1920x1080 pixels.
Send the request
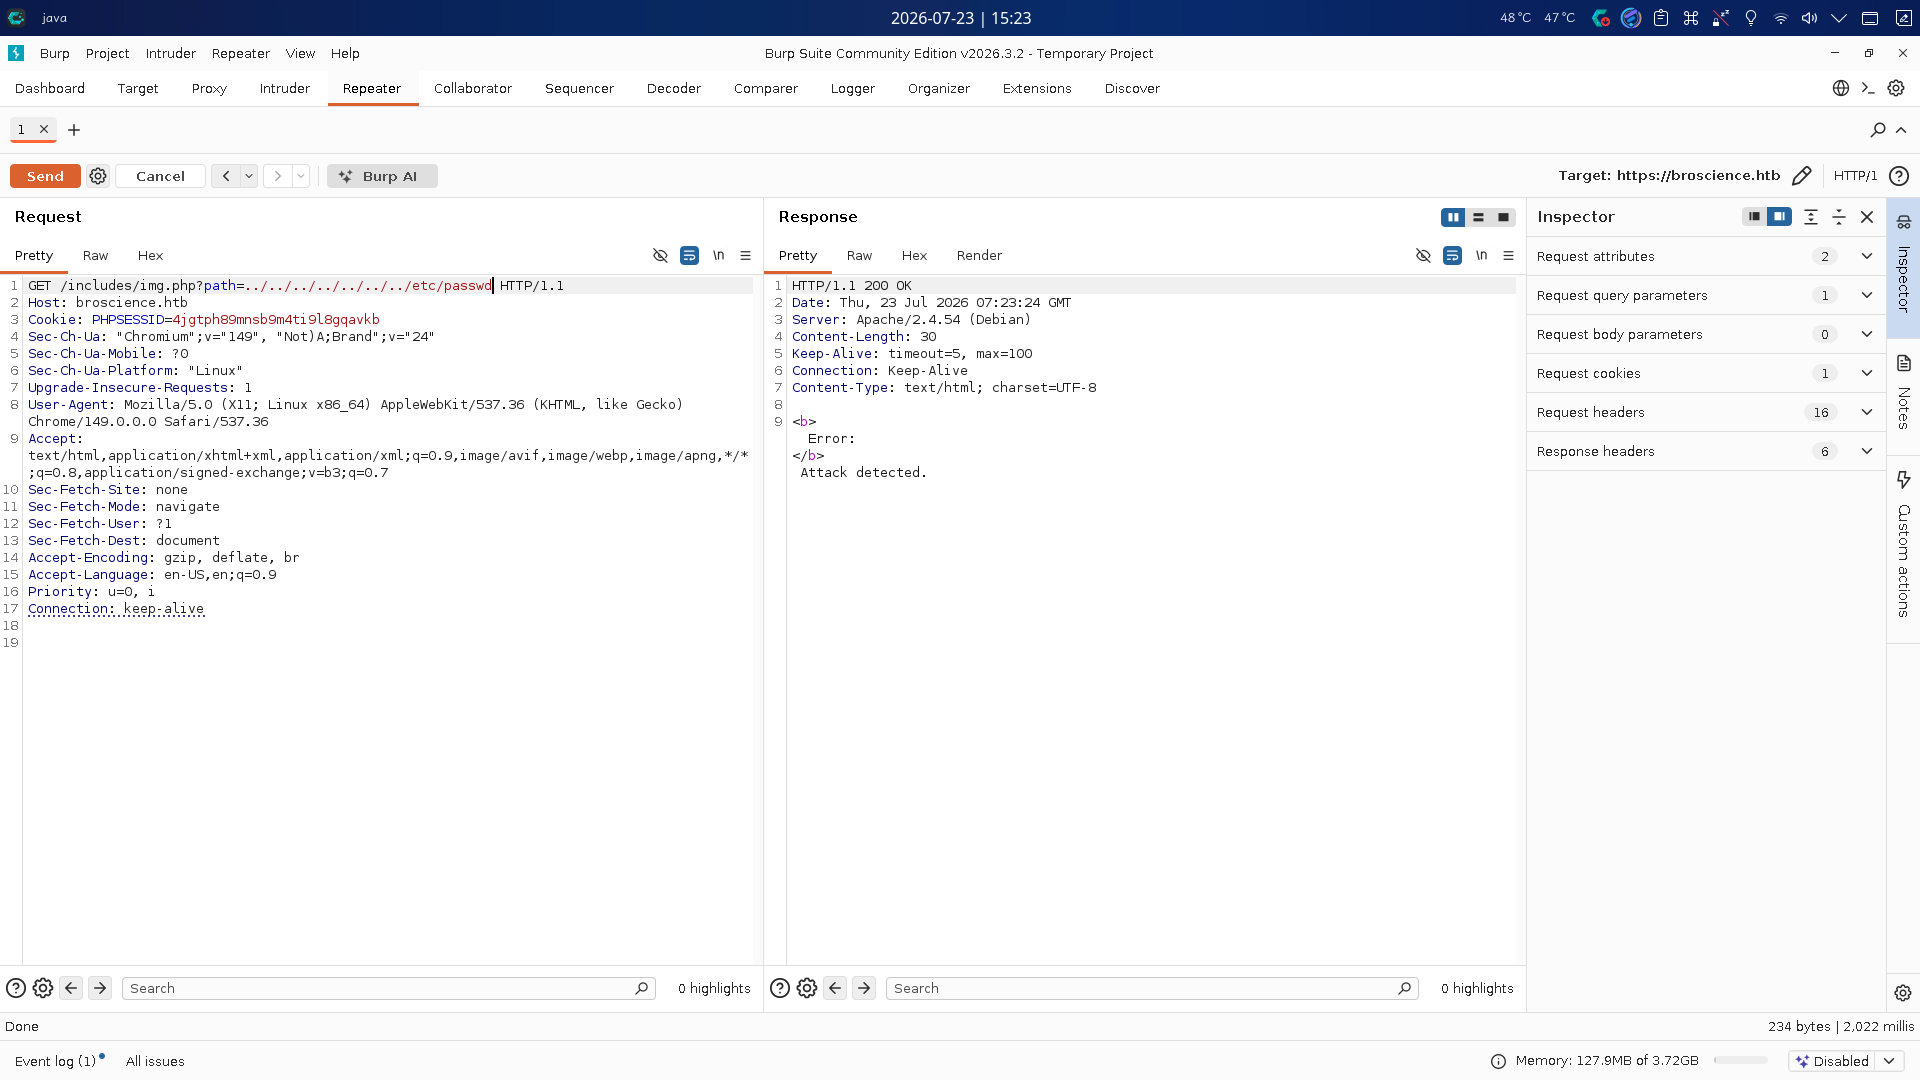pyautogui.click(x=45, y=176)
